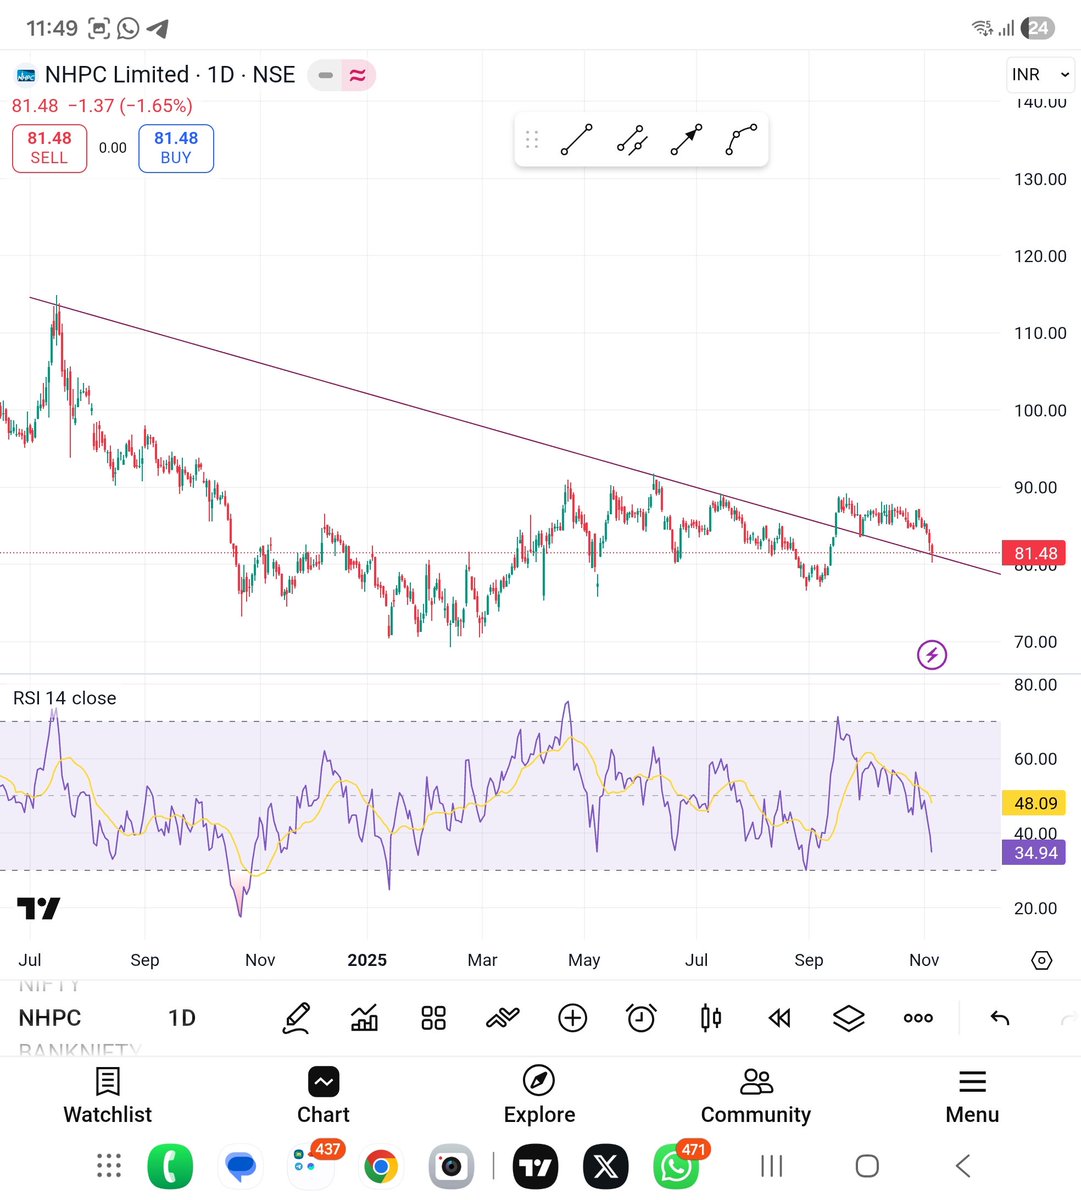Tap the add plus circle icon
Viewport: 1081px width, 1200px height.
pos(572,1018)
